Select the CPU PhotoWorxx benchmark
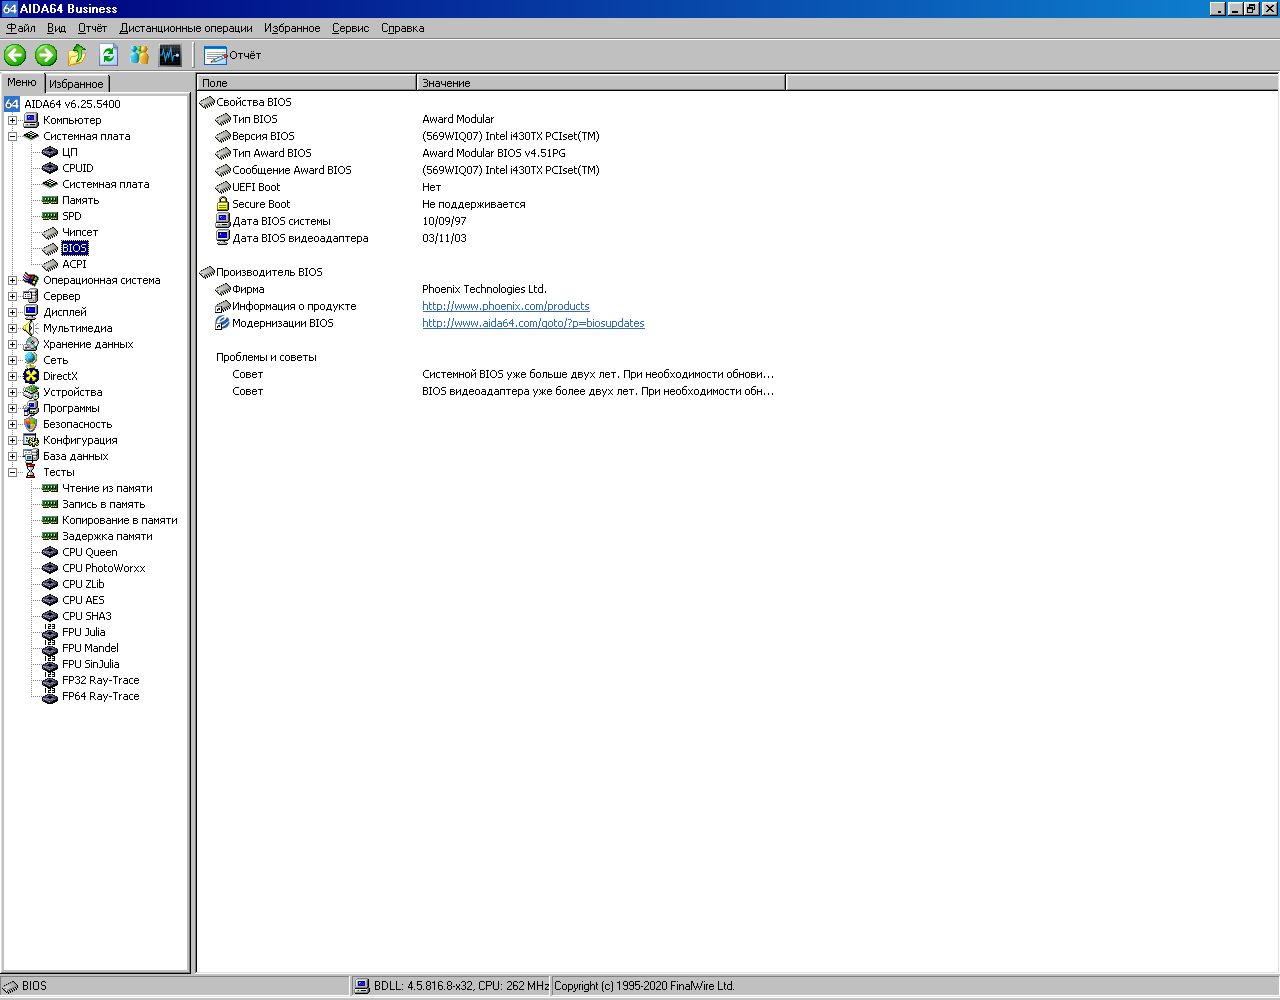 [103, 568]
